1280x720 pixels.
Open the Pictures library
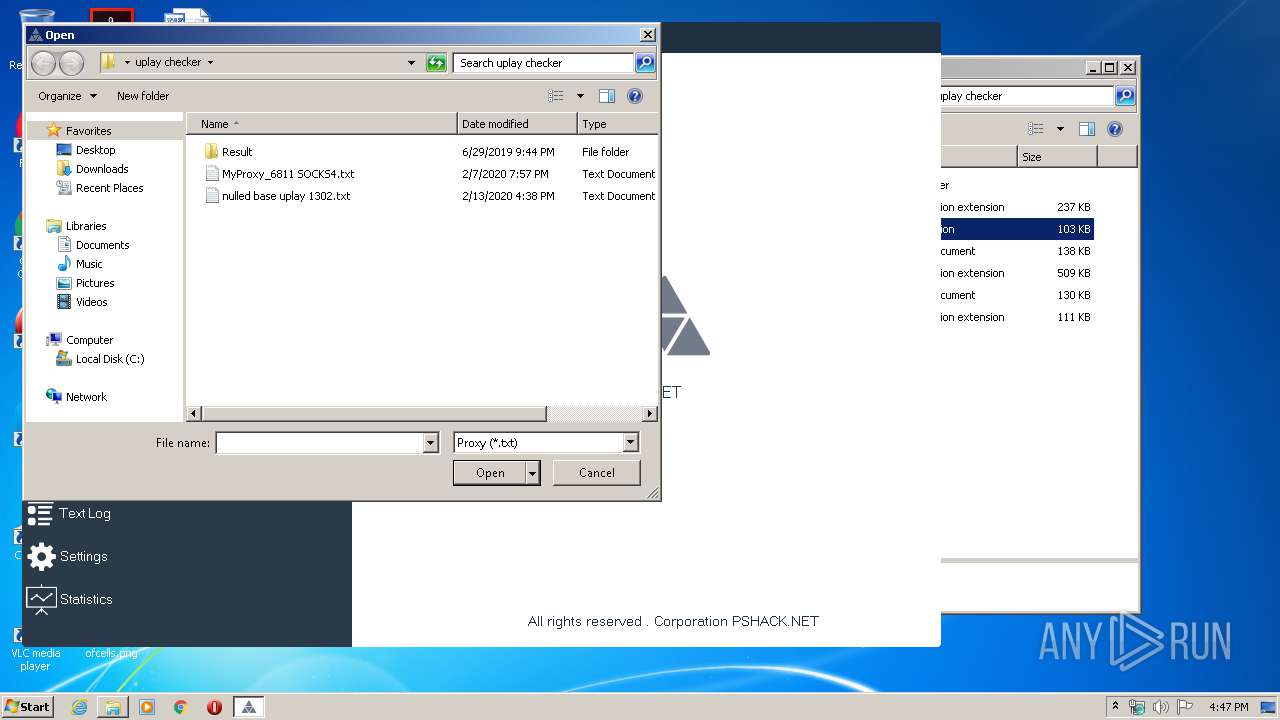95,283
